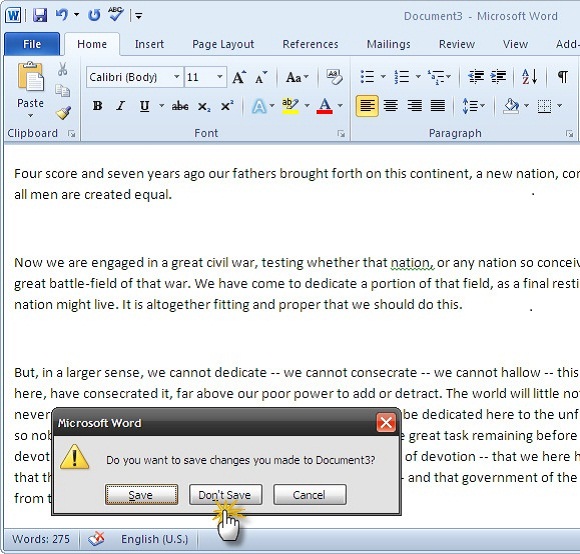Select Align Text Left
Image resolution: width=580 pixels, height=554 pixels.
367,106
